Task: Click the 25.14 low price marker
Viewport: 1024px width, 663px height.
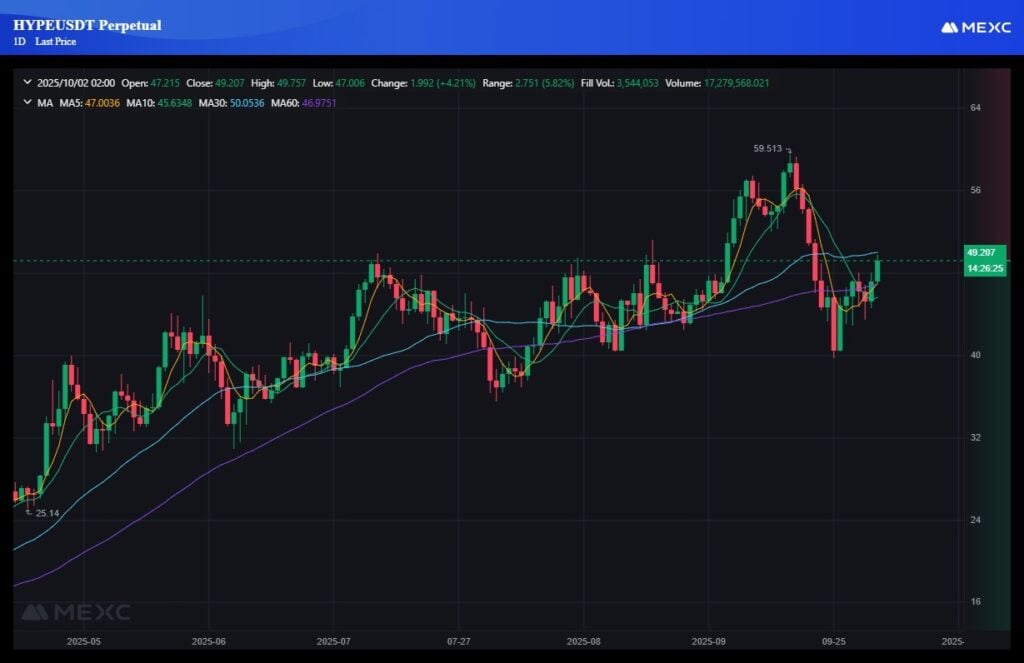Action: click(x=47, y=513)
